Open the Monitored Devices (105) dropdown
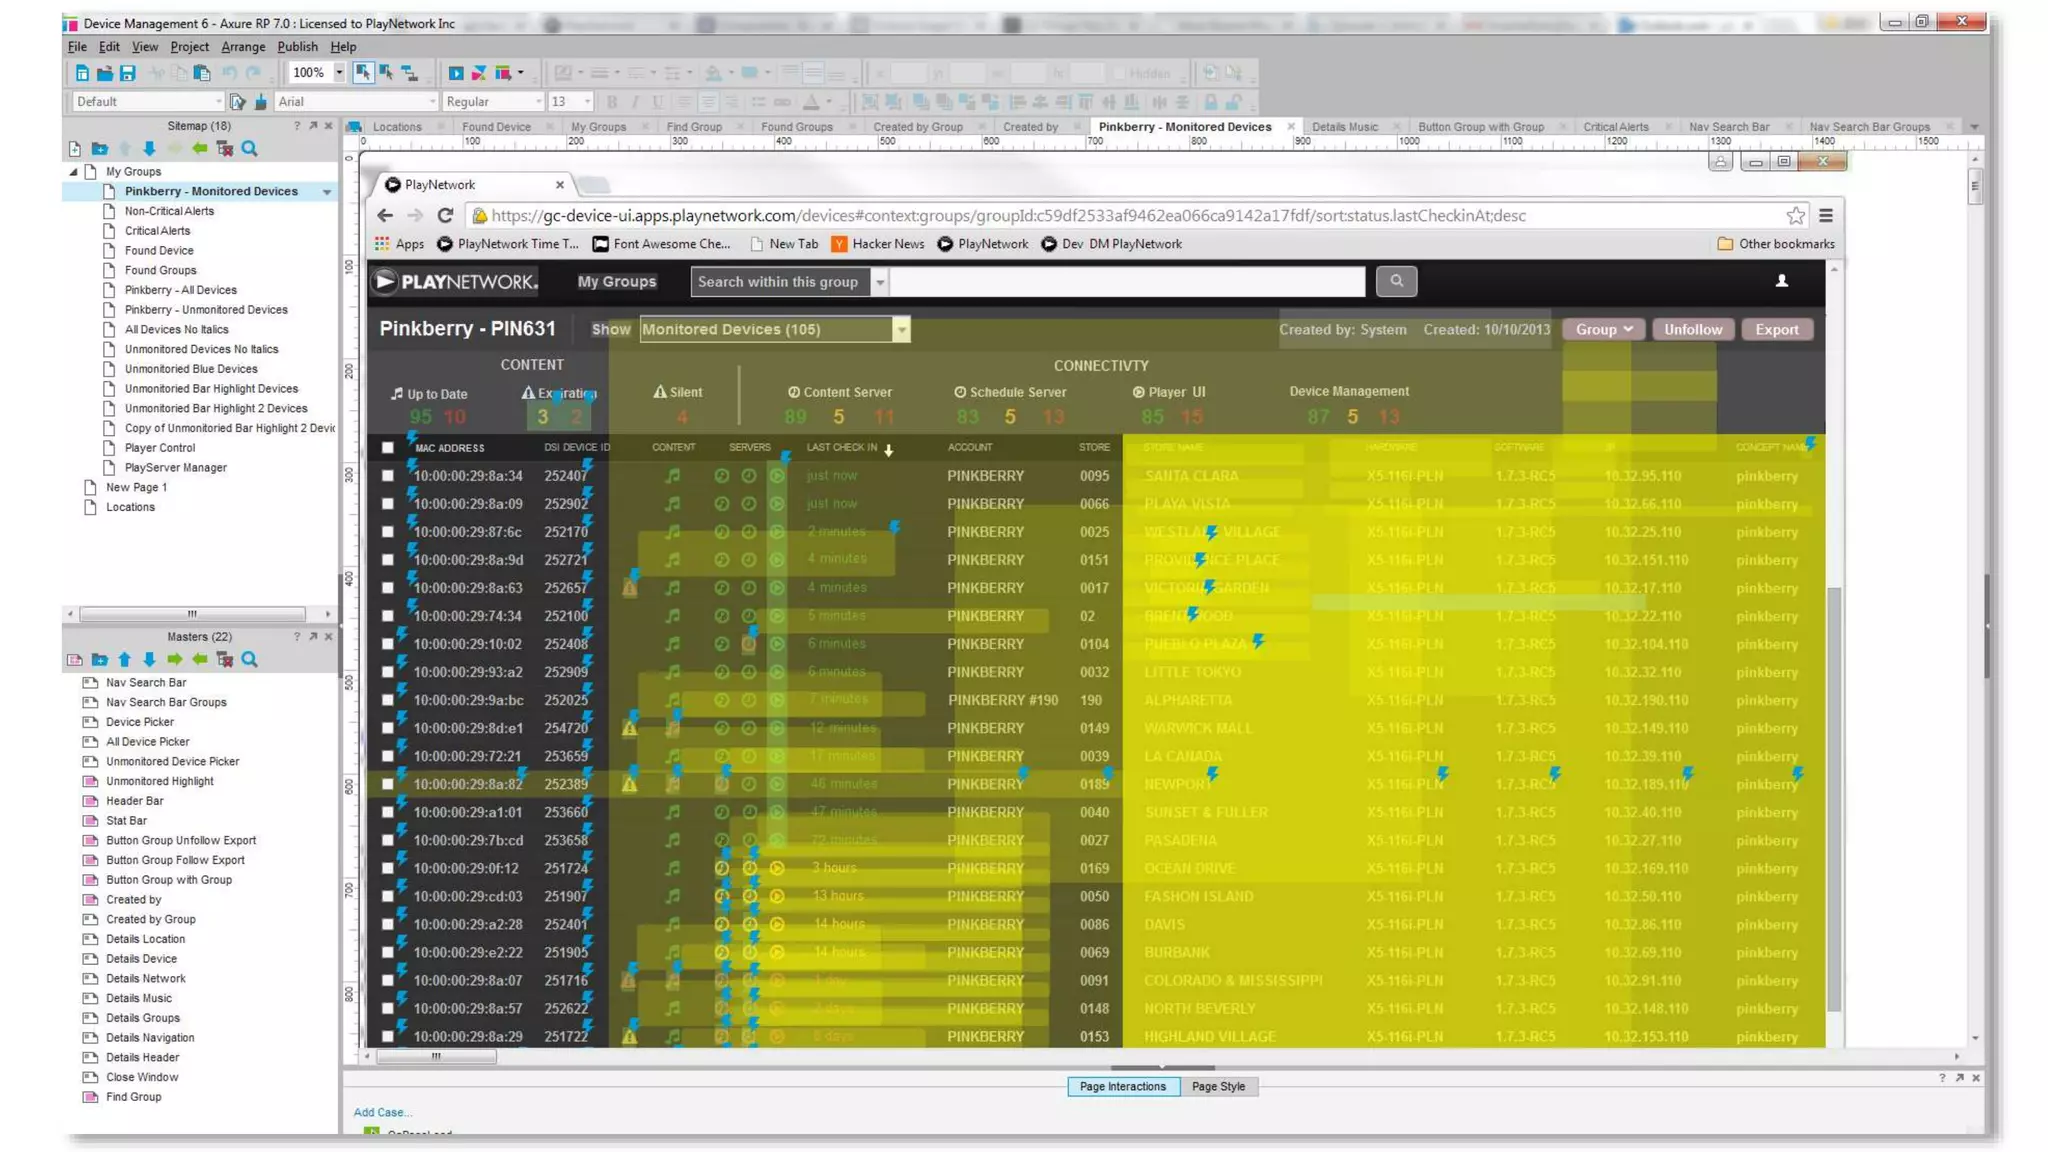Viewport: 2048px width, 1152px height. 774,330
